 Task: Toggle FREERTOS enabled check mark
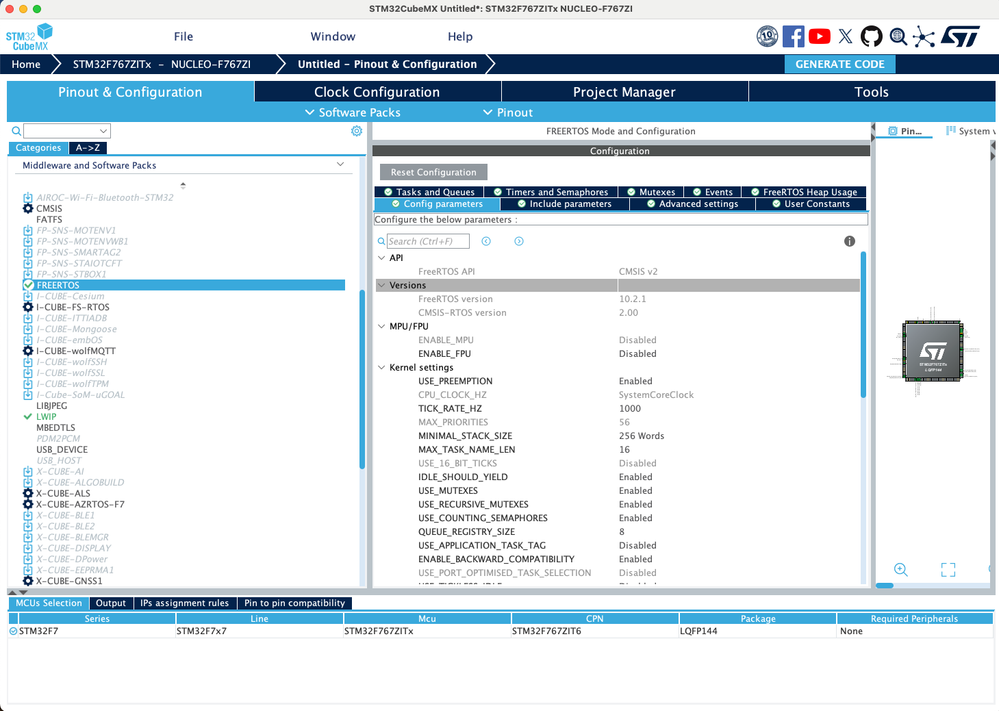pyautogui.click(x=28, y=285)
